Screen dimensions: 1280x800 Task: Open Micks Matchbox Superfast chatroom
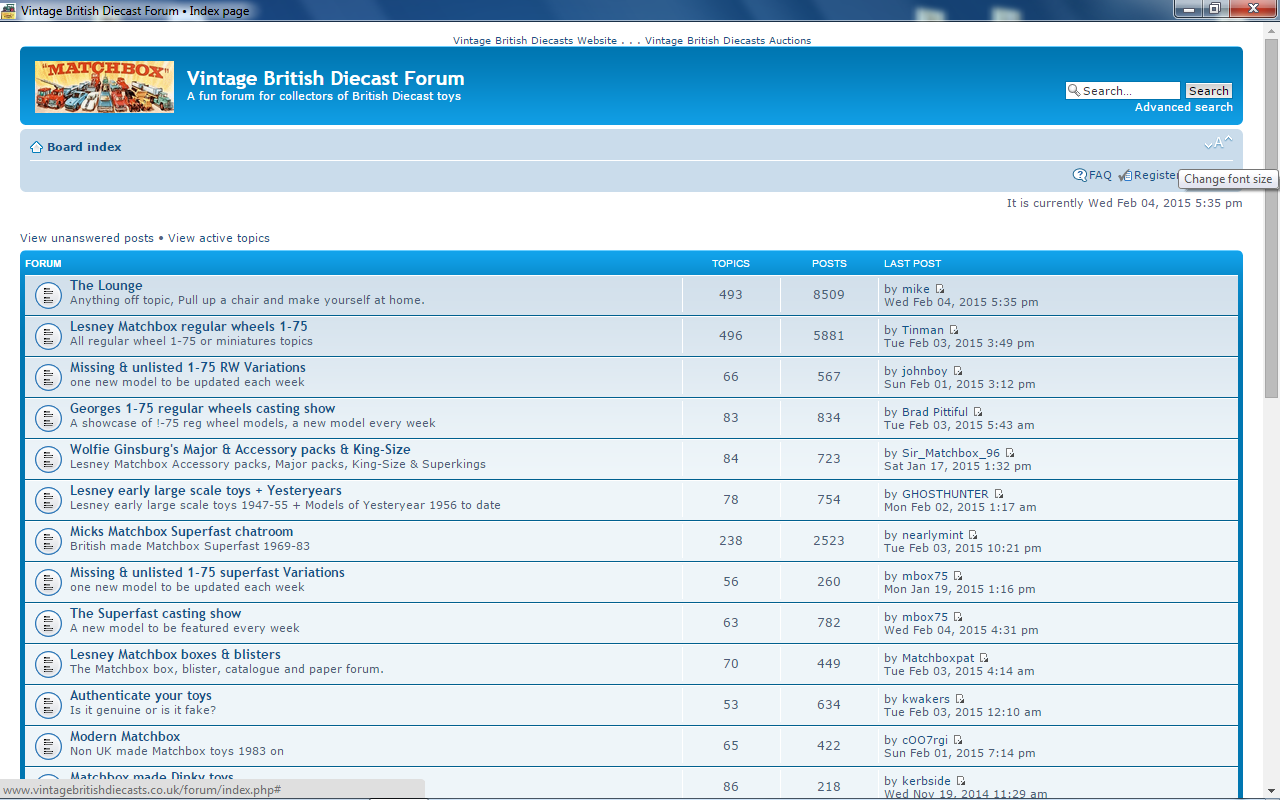(182, 532)
